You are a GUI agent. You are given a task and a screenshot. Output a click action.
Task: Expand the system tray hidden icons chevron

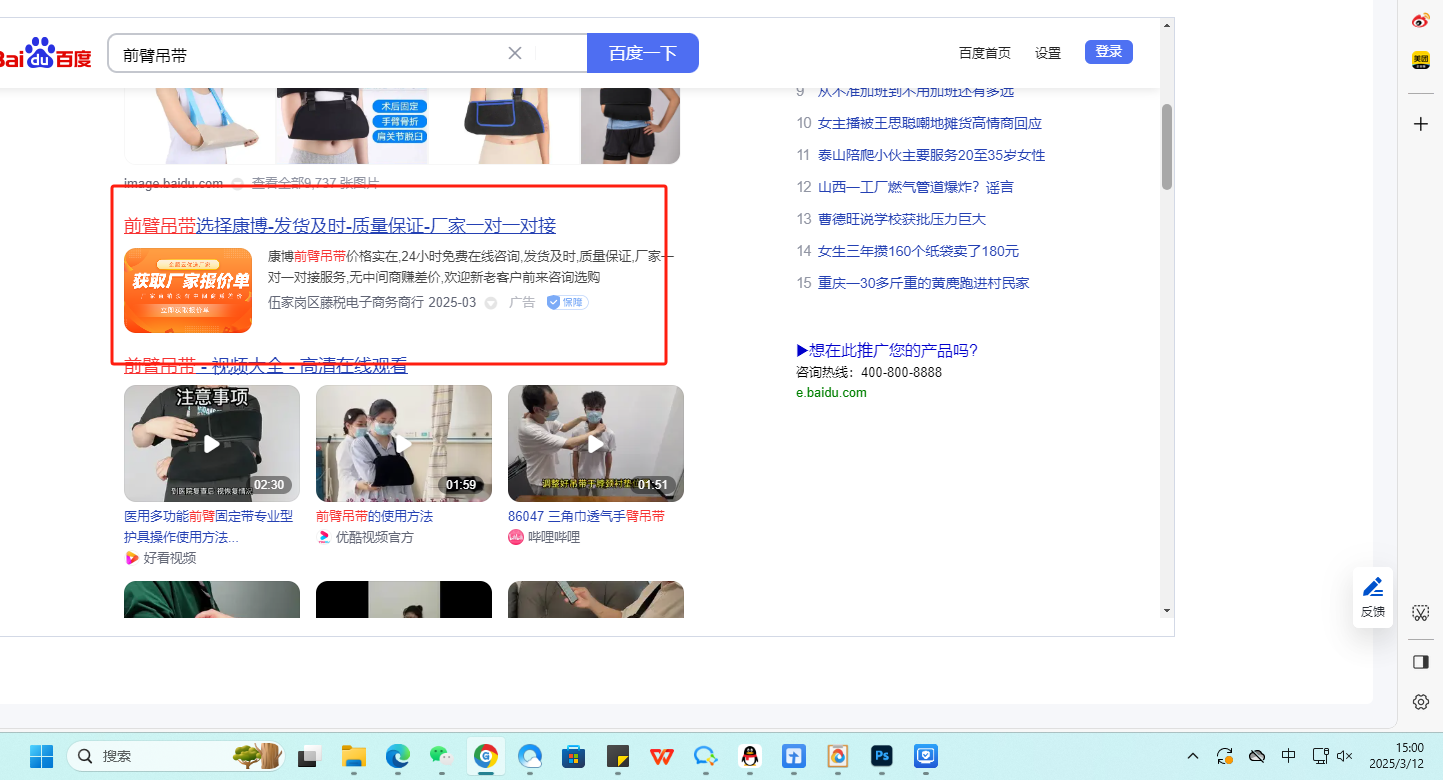[x=1193, y=756]
